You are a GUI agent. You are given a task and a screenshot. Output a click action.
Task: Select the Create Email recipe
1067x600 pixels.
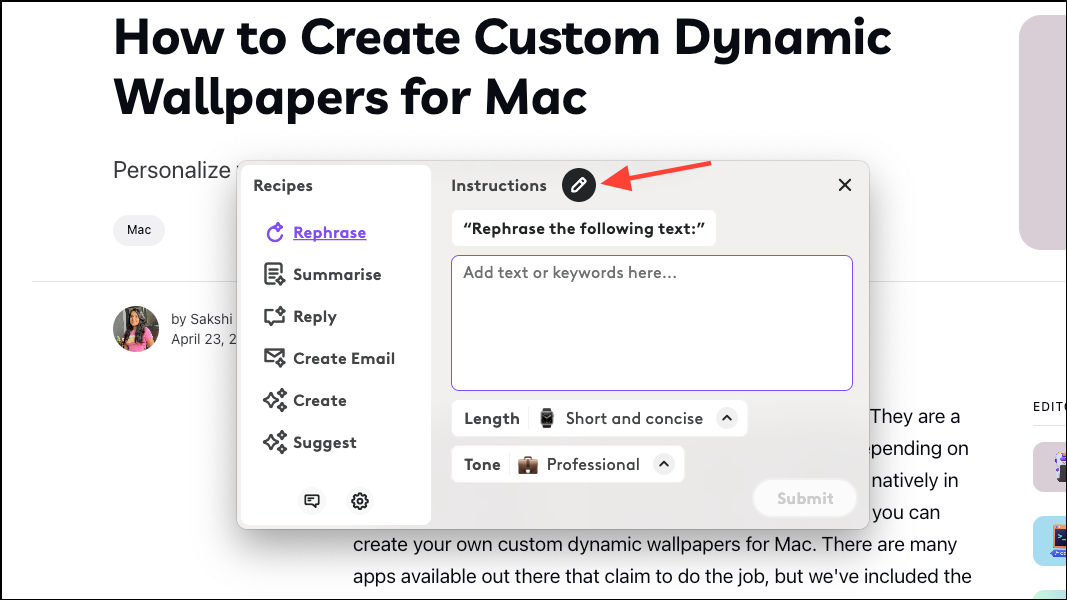[344, 359]
